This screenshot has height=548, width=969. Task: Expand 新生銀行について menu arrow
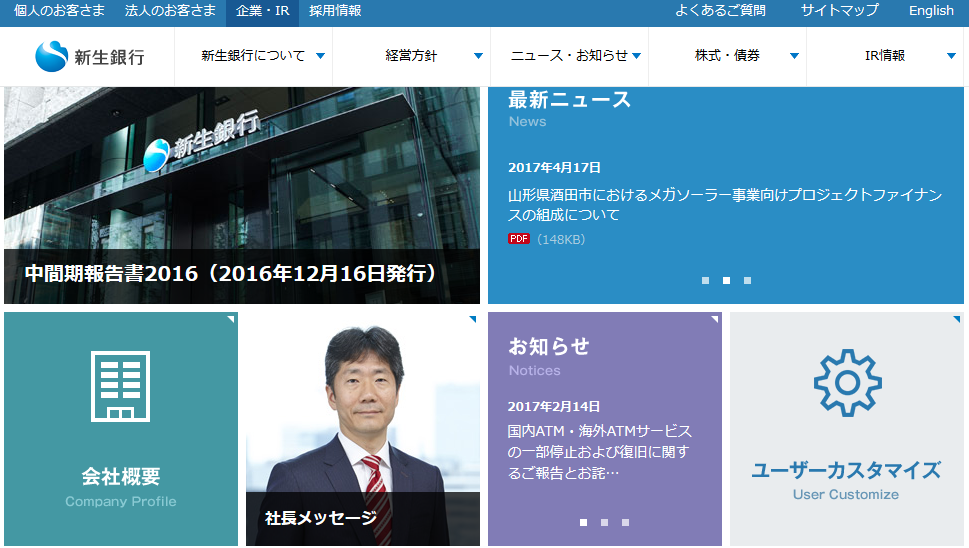pyautogui.click(x=320, y=56)
